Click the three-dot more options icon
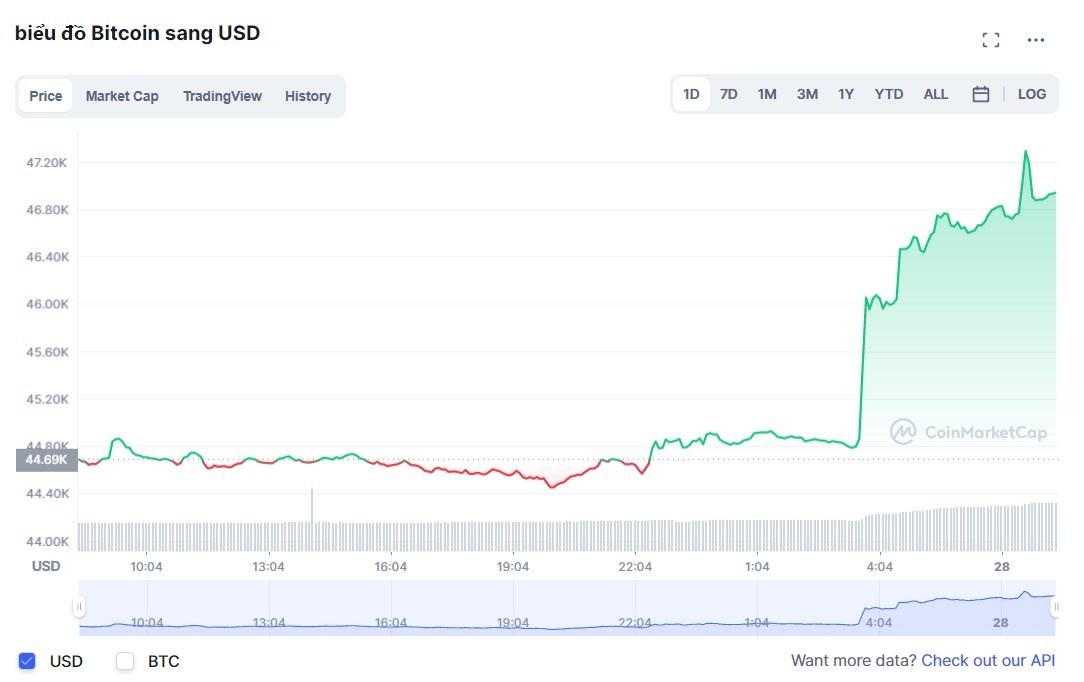The image size is (1084, 682). 1036,39
